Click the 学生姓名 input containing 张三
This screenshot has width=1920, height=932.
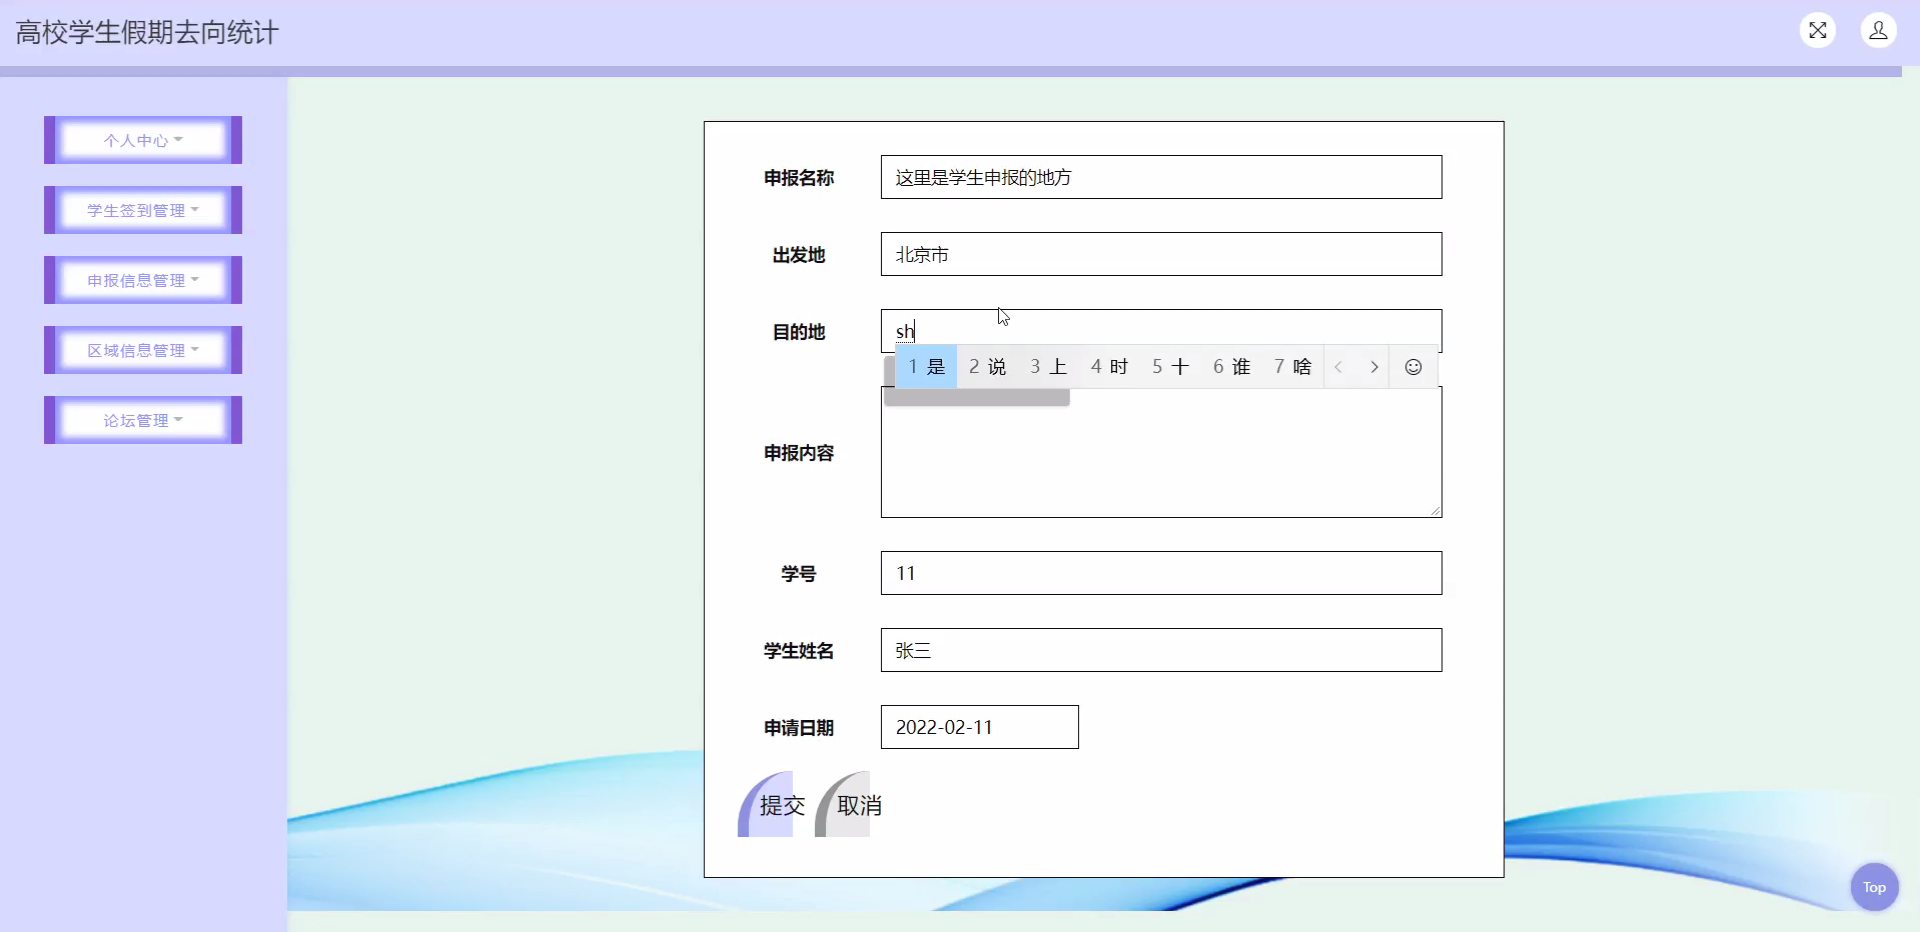[x=1161, y=650]
